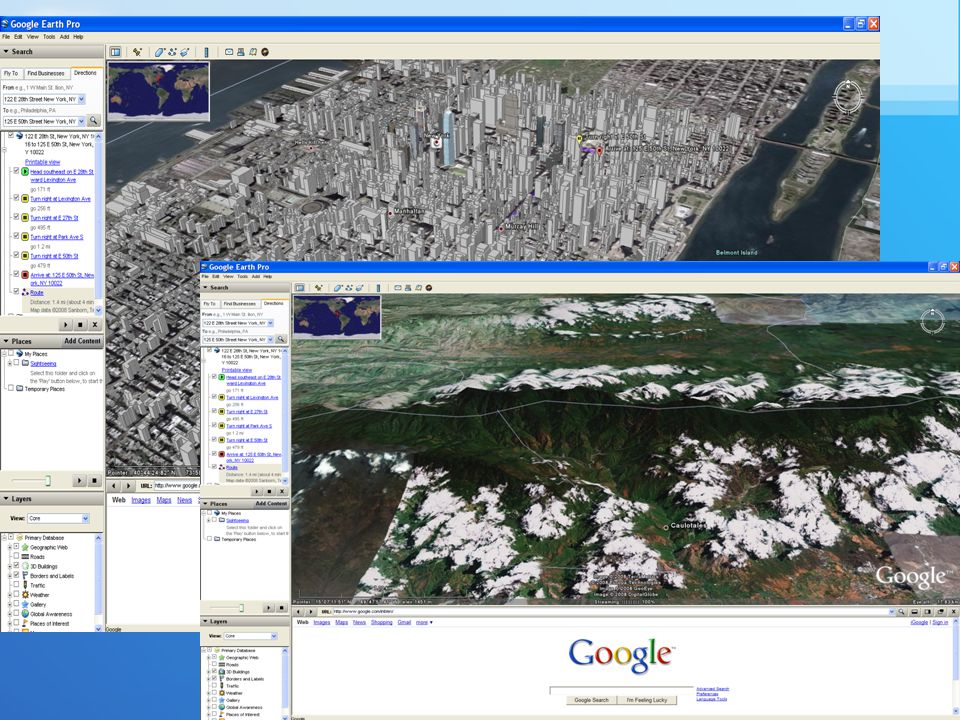The width and height of the screenshot is (960, 720).
Task: Enable Weather layer checkbox in back window
Action: 17,594
